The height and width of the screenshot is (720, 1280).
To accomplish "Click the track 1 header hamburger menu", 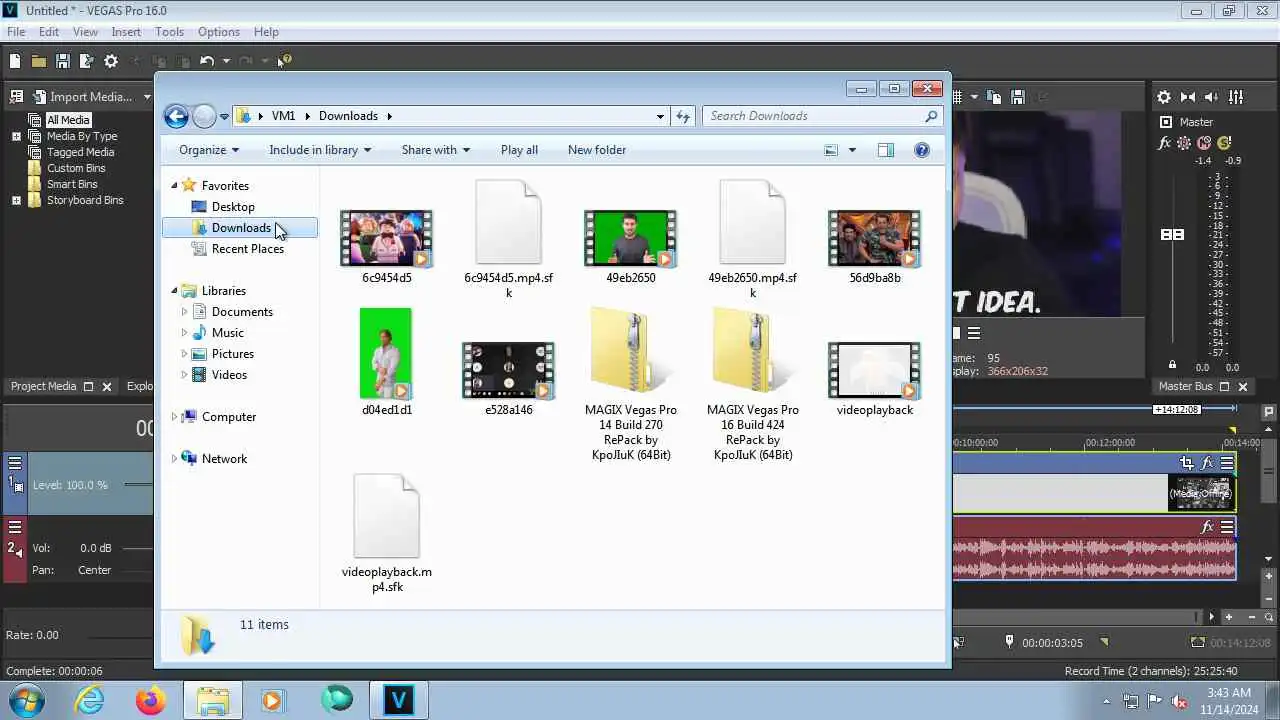I will 15,463.
